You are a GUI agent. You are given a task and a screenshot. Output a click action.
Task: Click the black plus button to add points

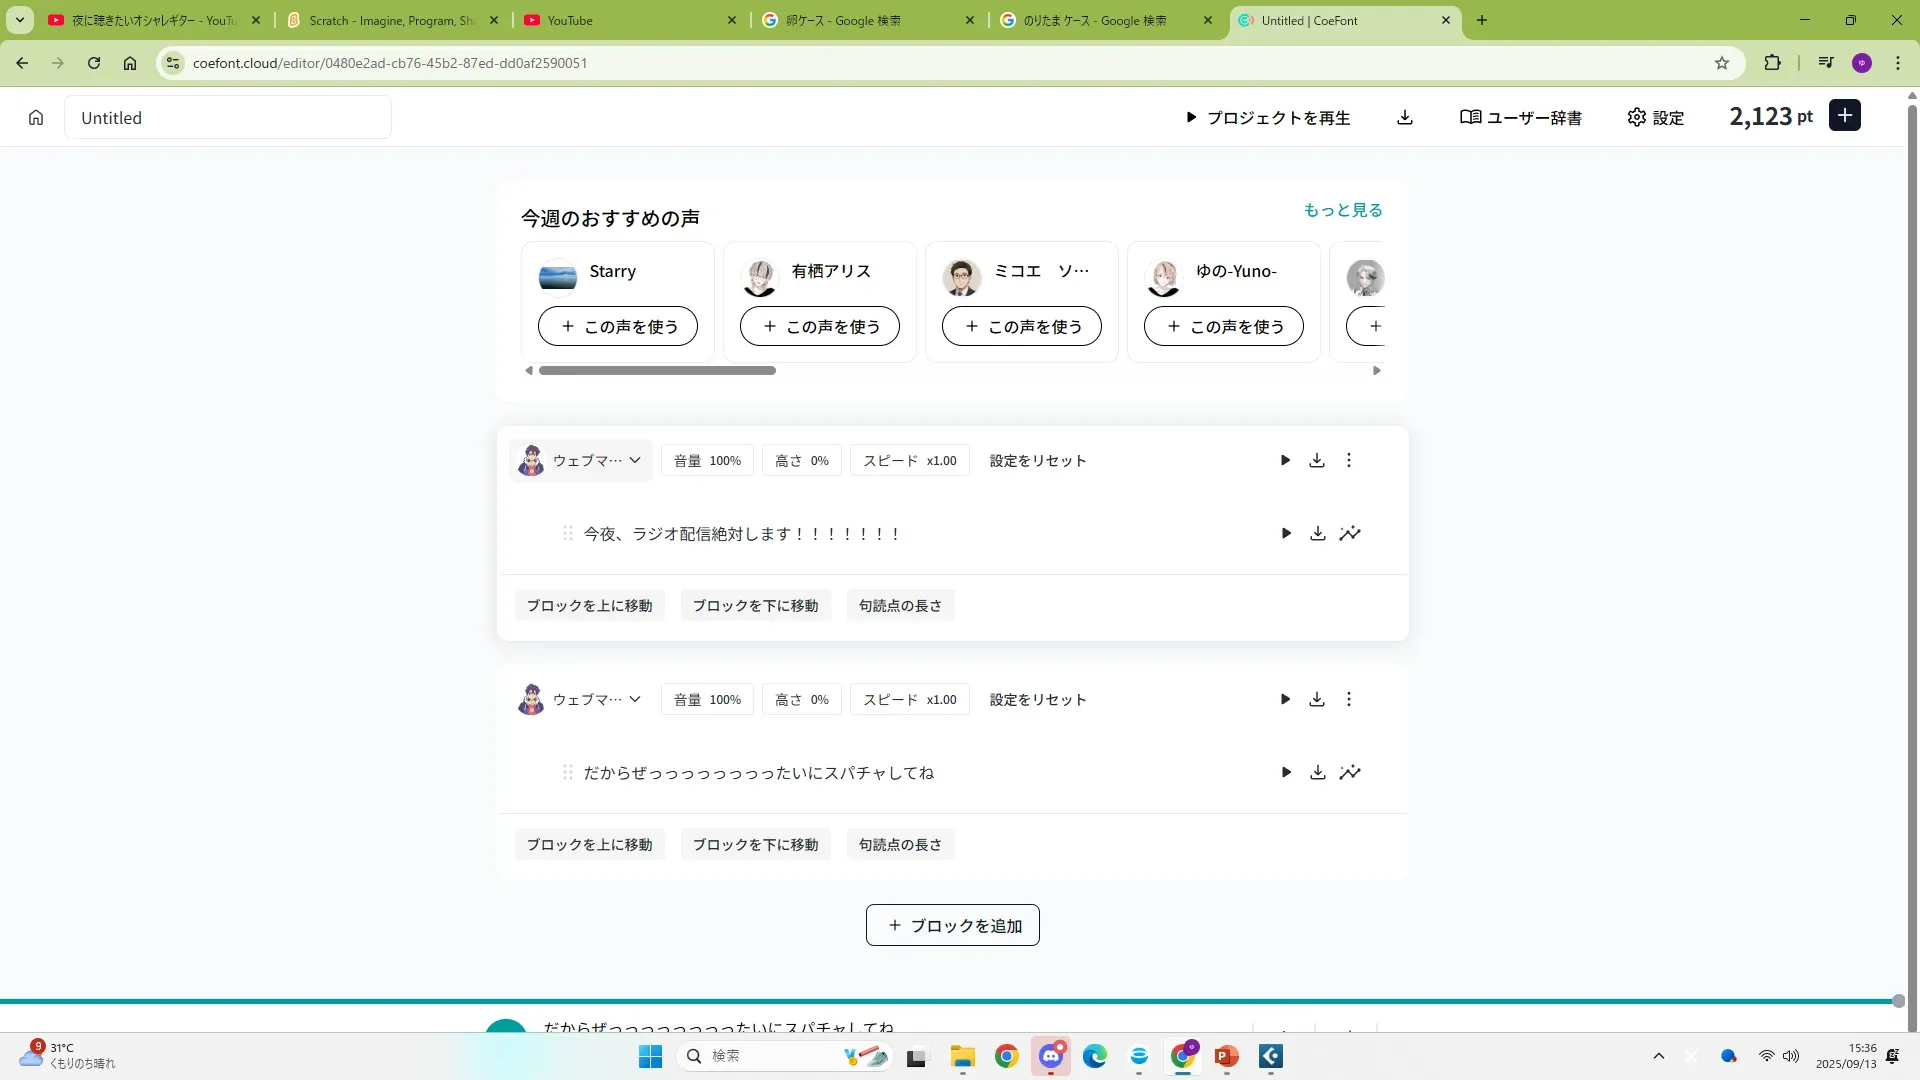1845,116
